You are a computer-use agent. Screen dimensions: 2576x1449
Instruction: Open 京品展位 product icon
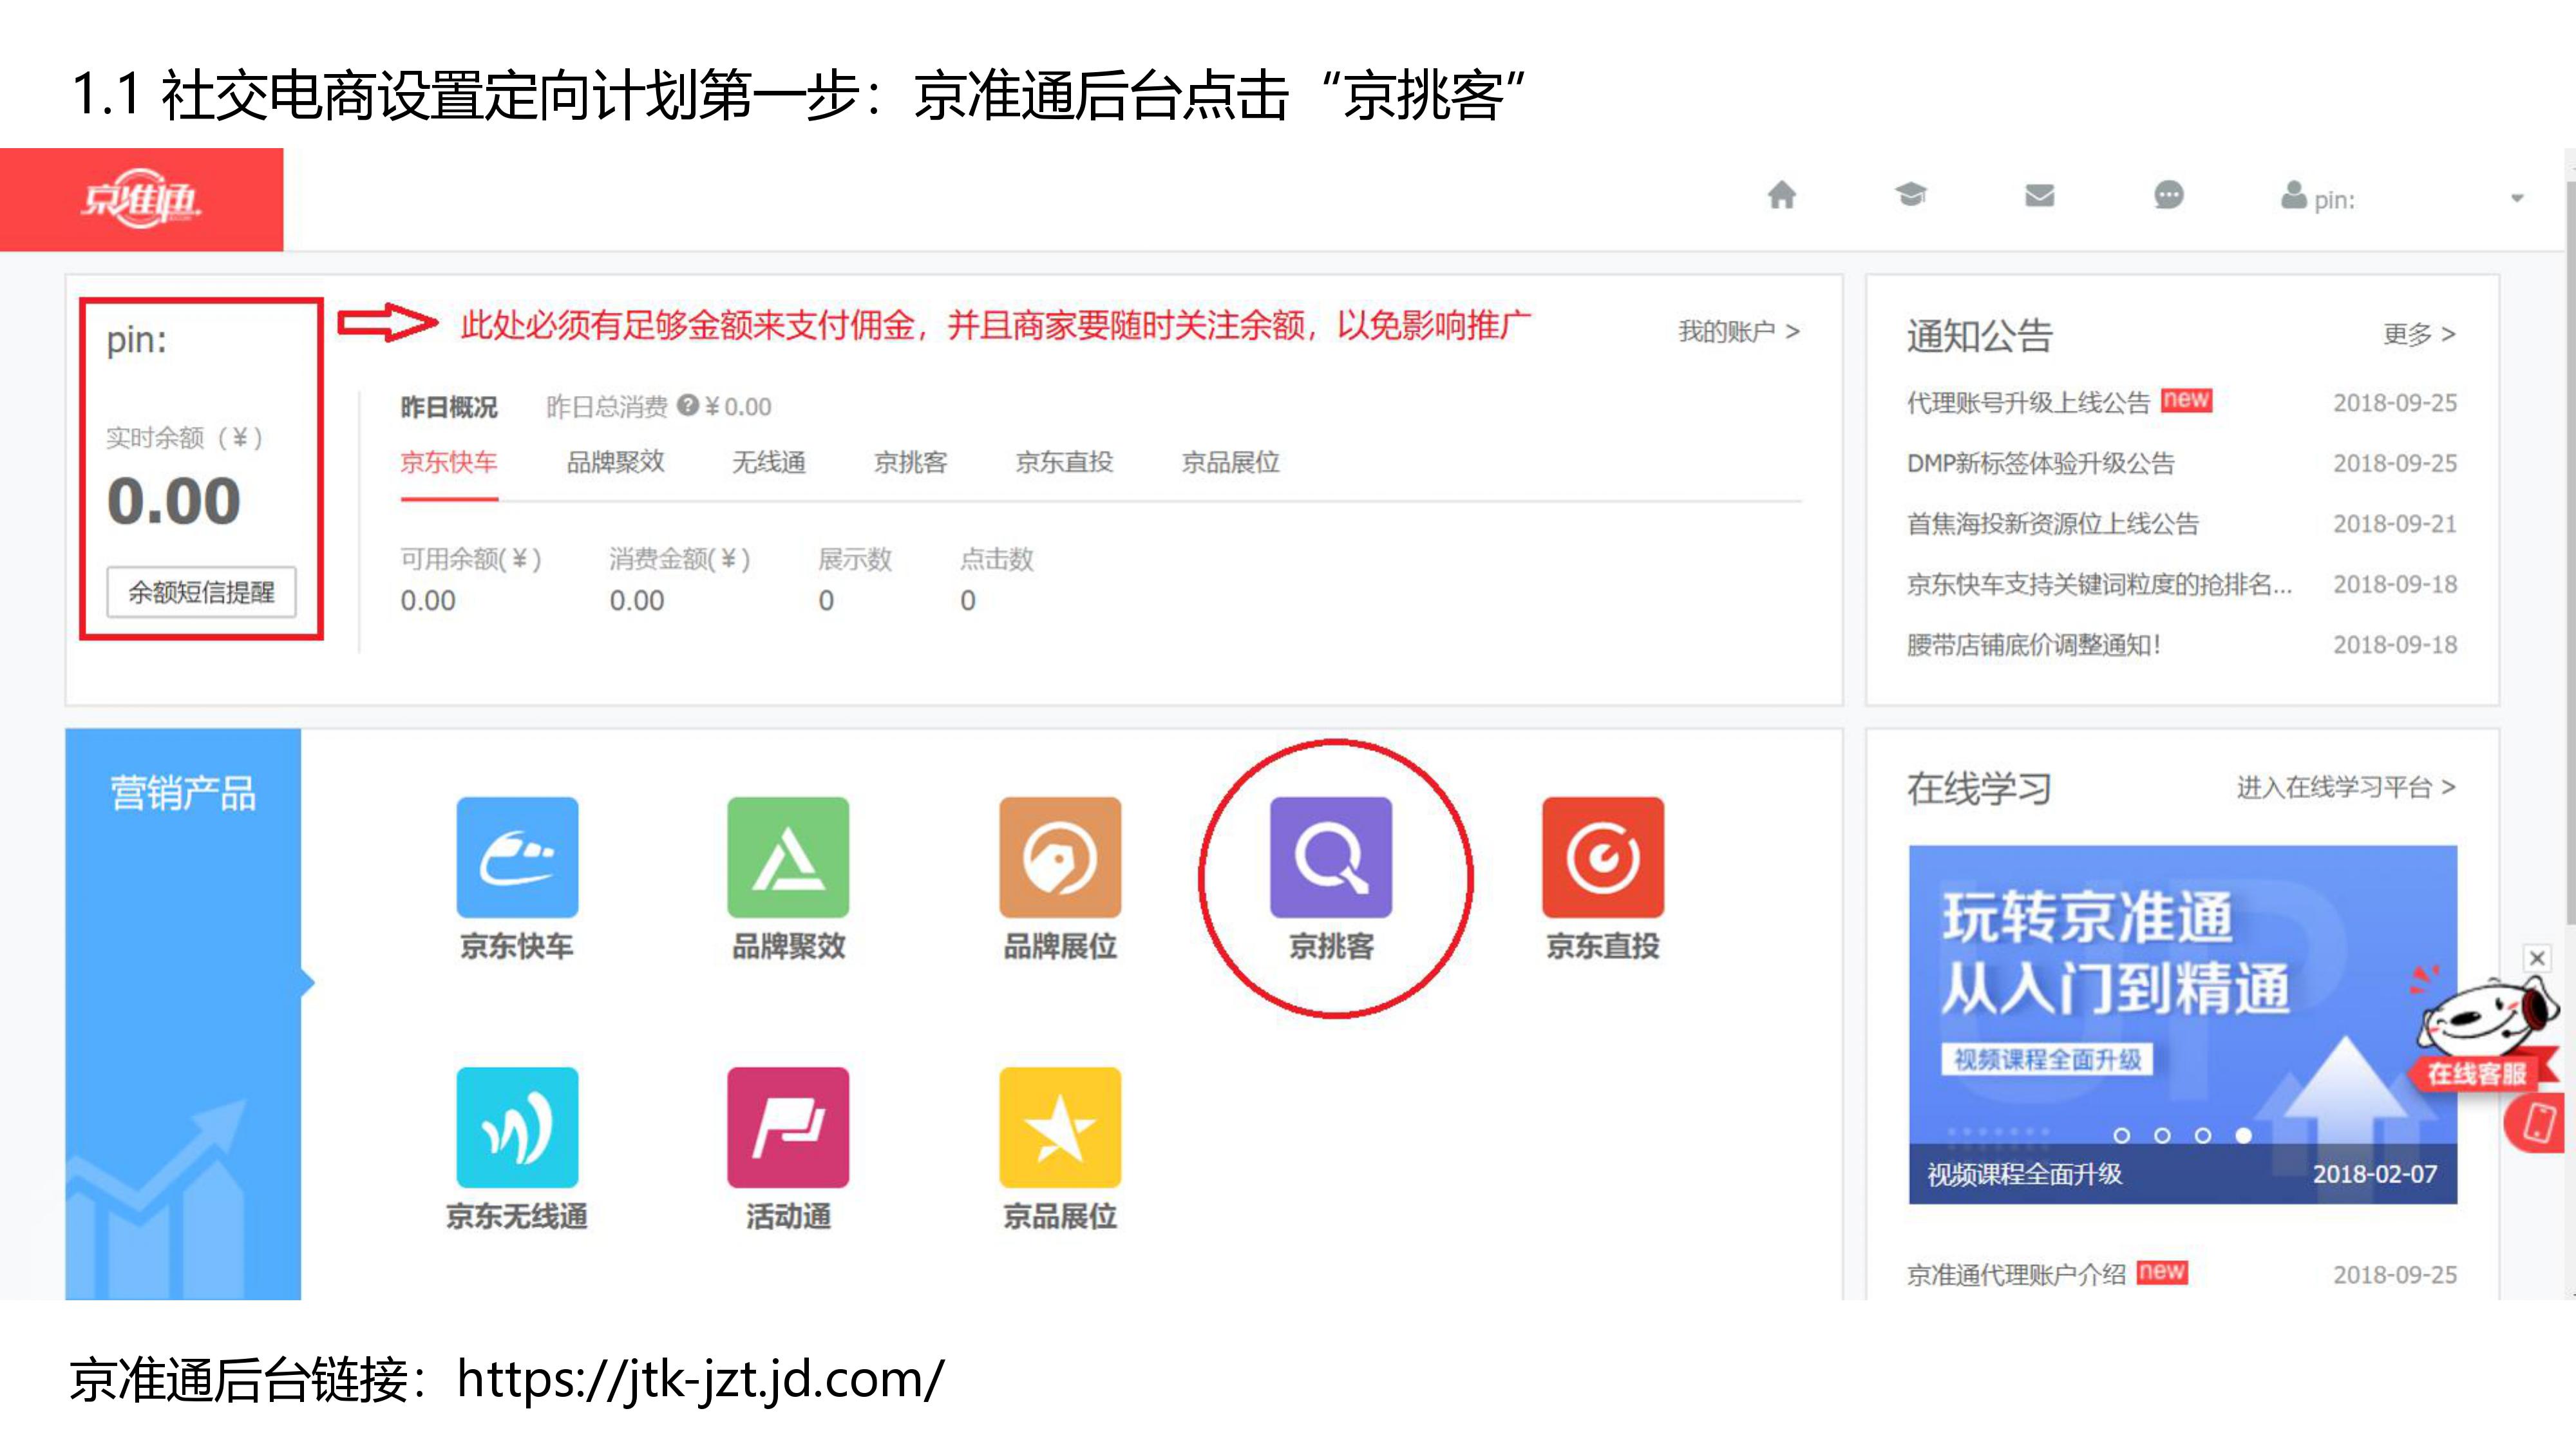pyautogui.click(x=1060, y=1127)
